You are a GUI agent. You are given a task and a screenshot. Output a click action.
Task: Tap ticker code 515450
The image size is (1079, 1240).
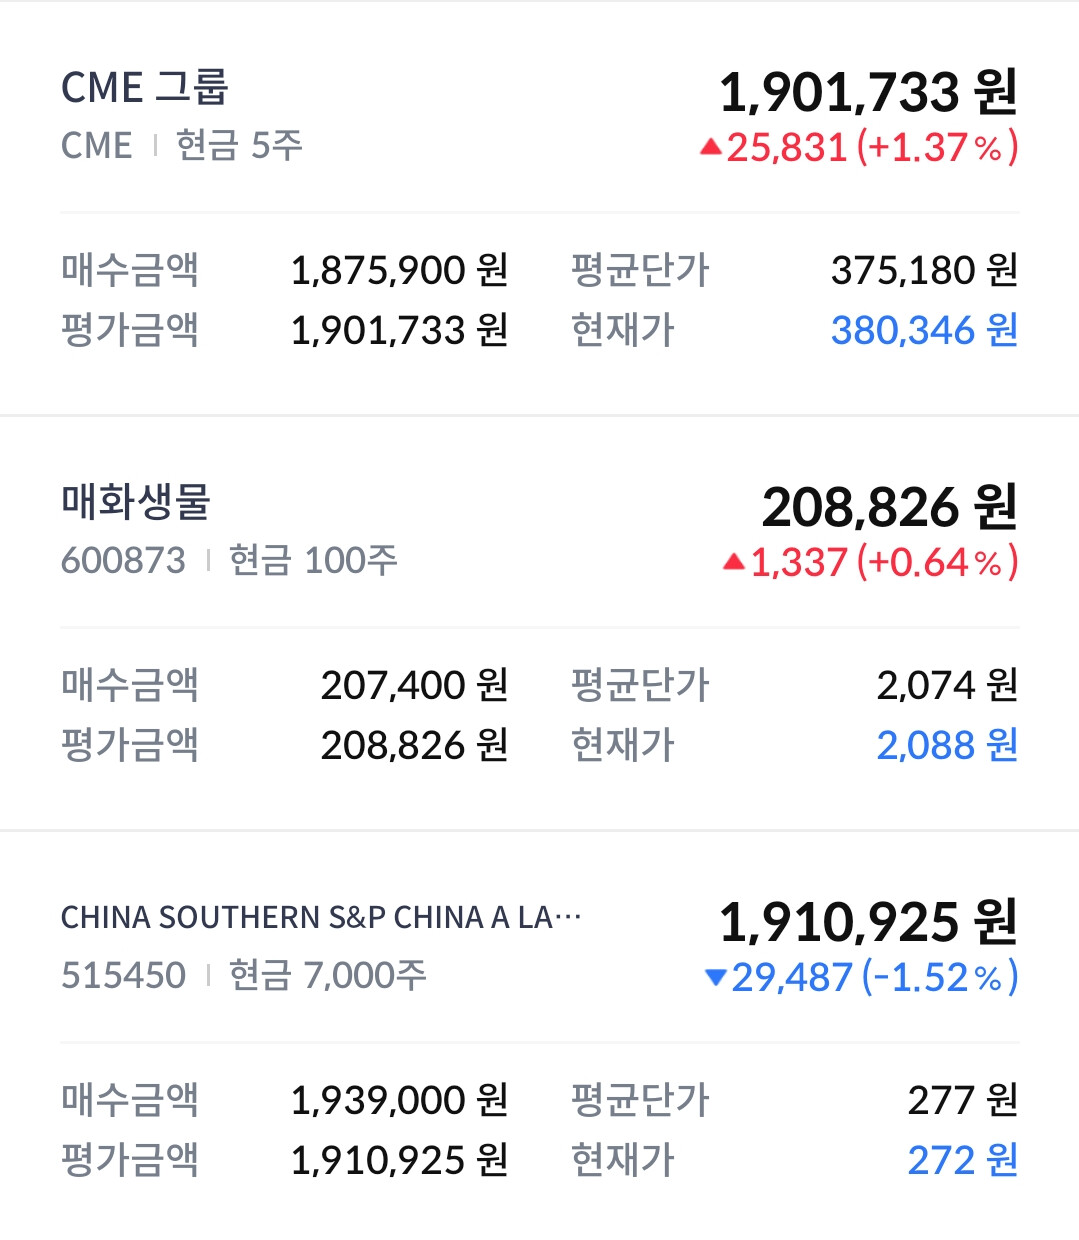pyautogui.click(x=123, y=975)
